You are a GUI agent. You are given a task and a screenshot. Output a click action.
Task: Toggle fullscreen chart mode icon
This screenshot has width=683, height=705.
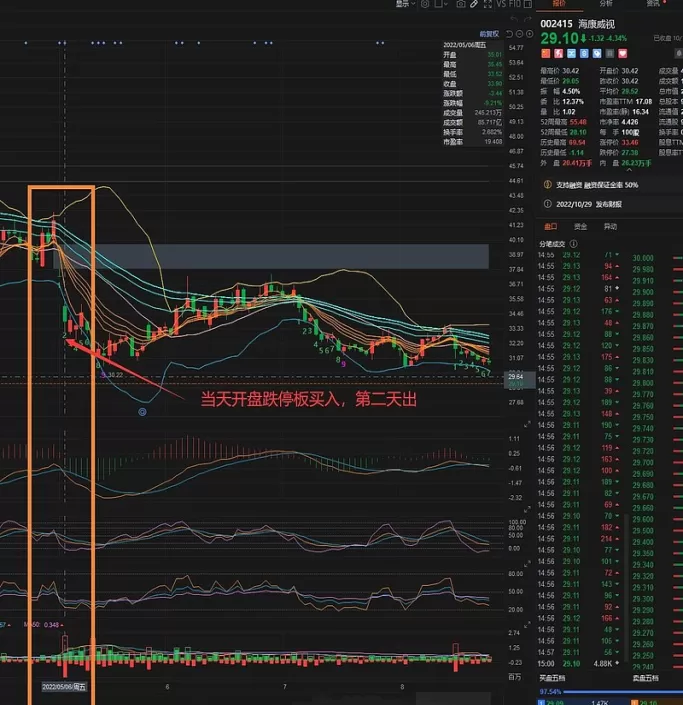coord(487,4)
